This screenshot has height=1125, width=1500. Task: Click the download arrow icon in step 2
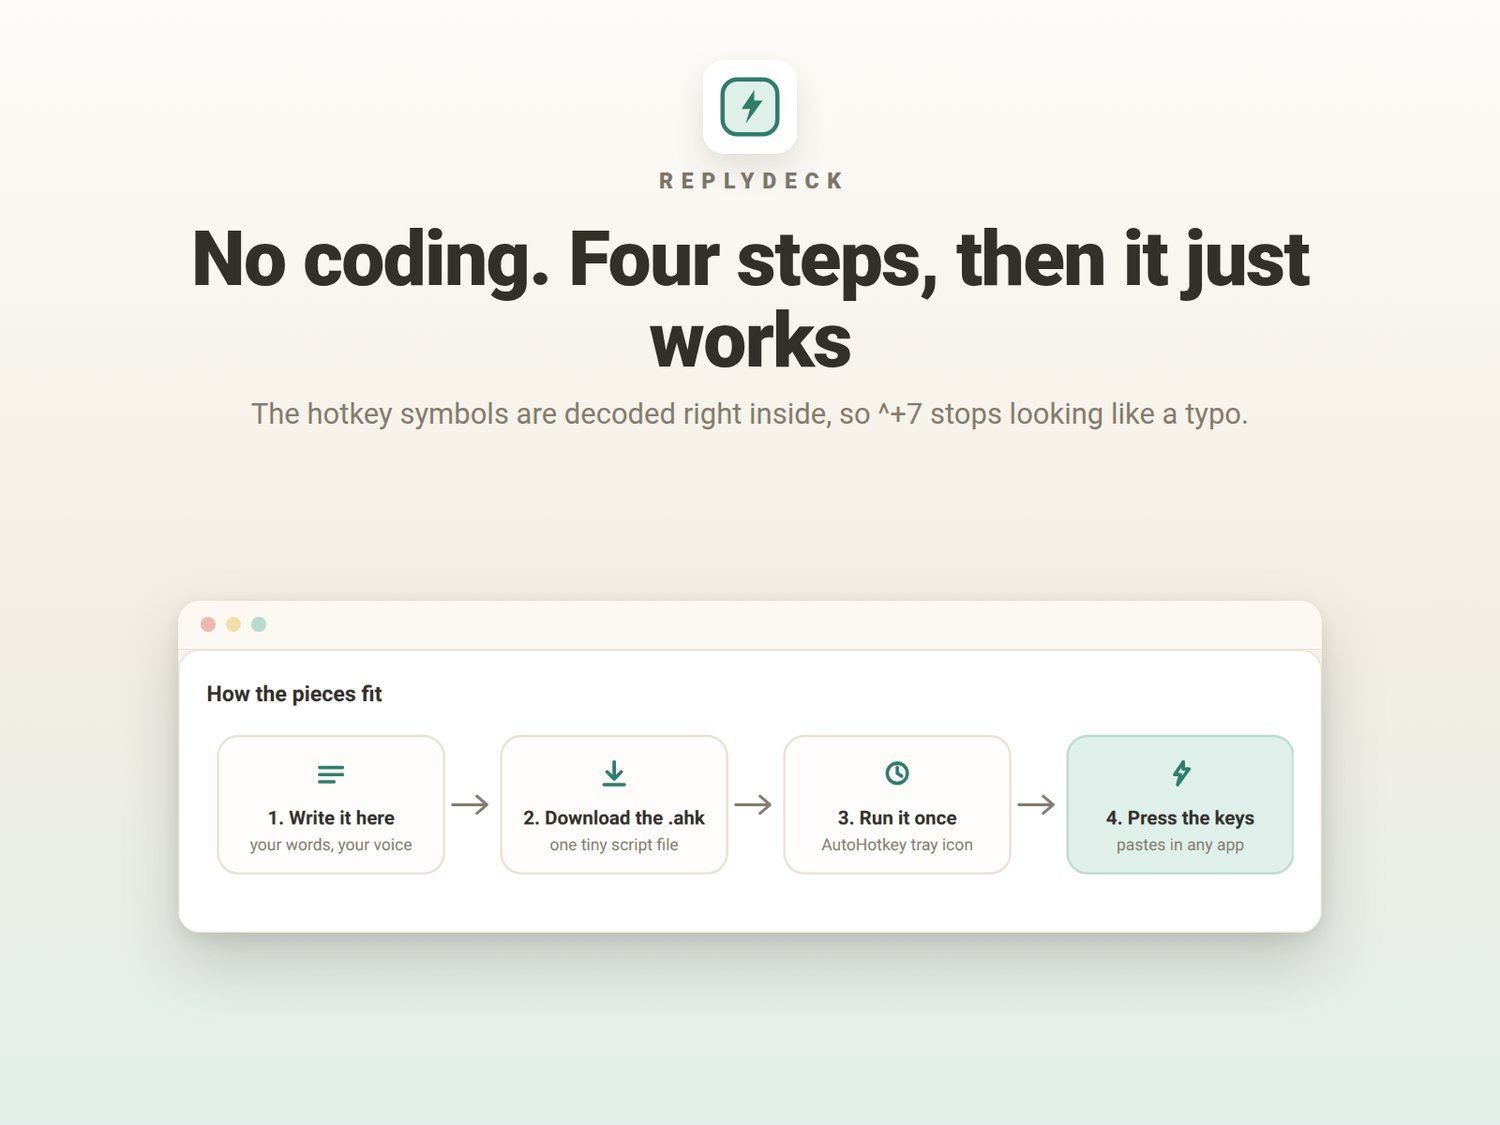[x=614, y=774]
